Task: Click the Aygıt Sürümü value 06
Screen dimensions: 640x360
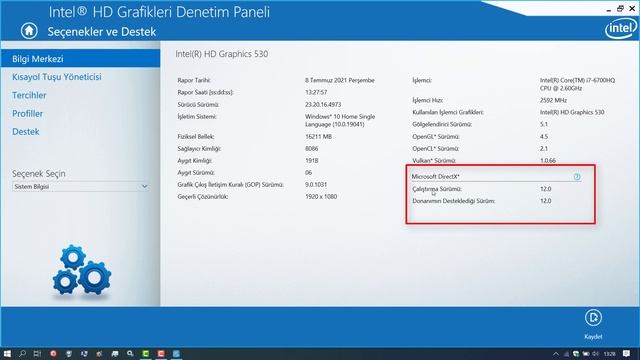Action: pyautogui.click(x=309, y=173)
